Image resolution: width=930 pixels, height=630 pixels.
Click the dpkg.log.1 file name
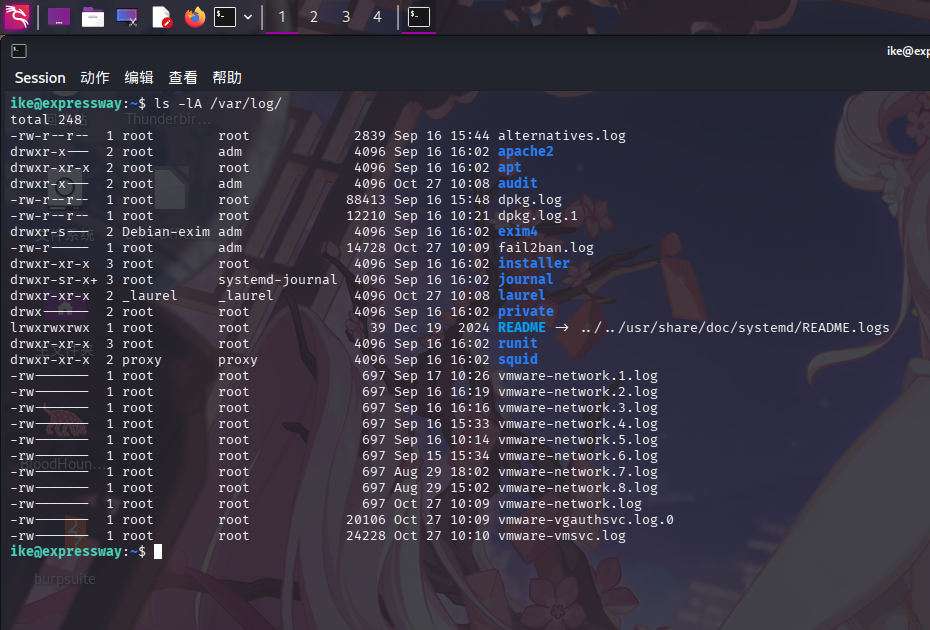tap(537, 216)
